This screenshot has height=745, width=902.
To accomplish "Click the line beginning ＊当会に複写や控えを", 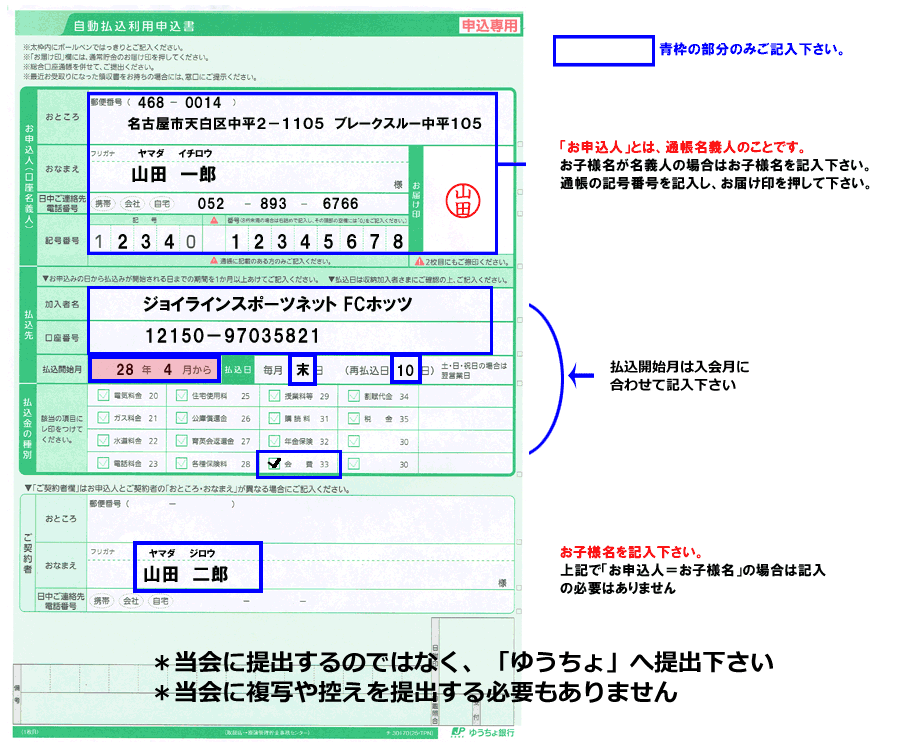I will (415, 692).
